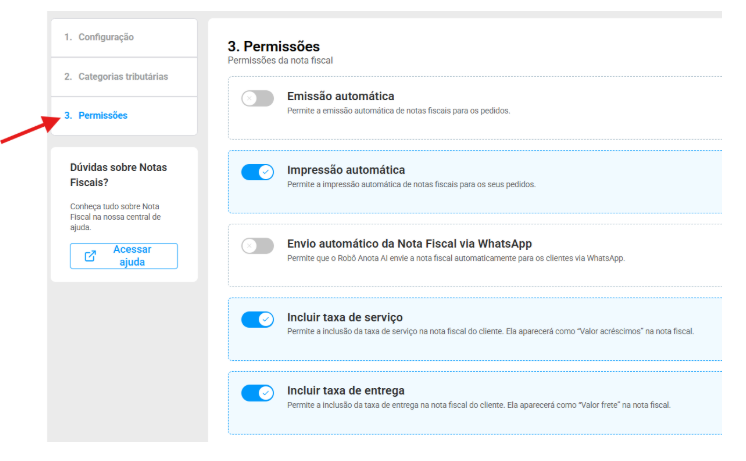
Task: Turn on Envio automático via WhatsApp toggle
Action: pyautogui.click(x=257, y=245)
